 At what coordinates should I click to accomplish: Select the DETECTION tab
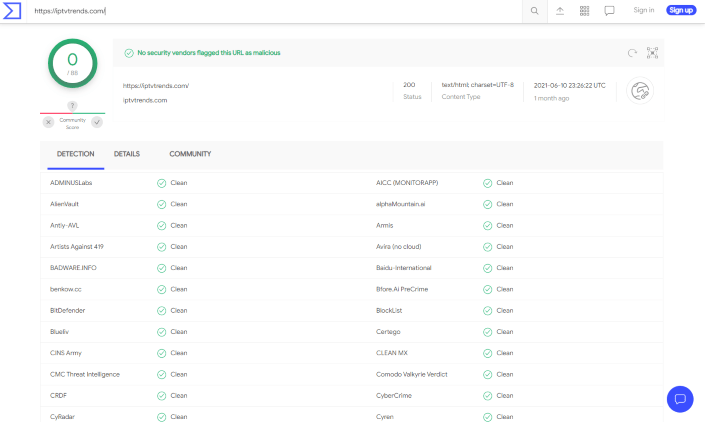click(76, 154)
